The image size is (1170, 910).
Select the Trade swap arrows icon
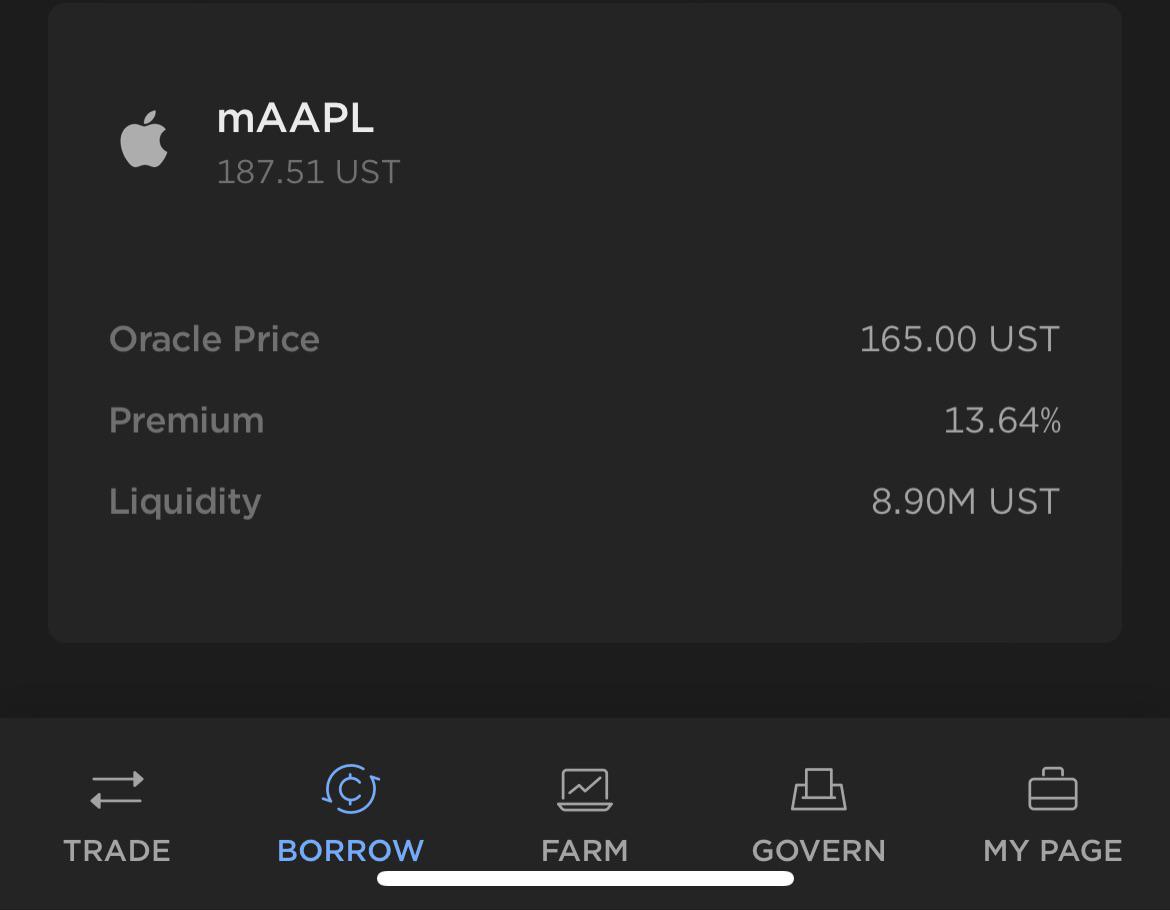(x=116, y=789)
